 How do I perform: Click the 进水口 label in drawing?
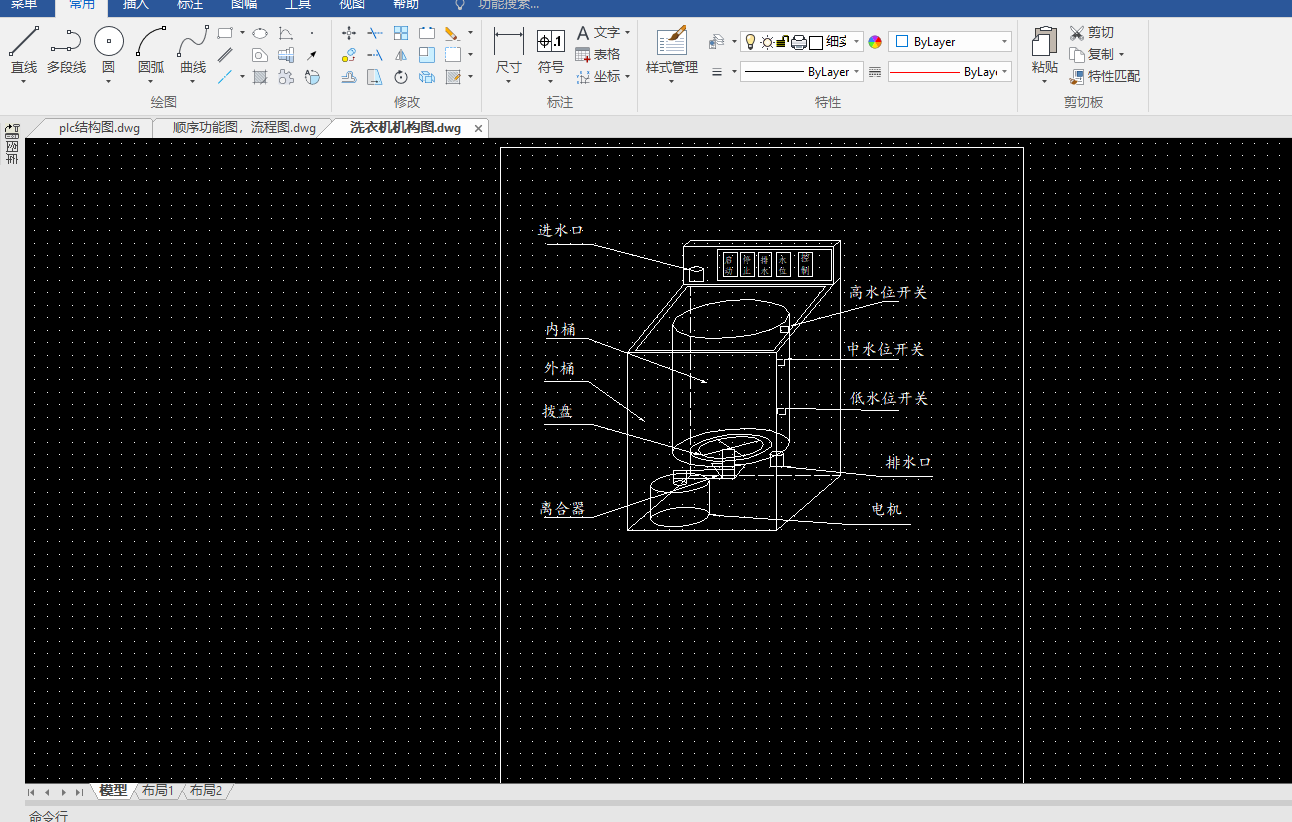pyautogui.click(x=560, y=230)
